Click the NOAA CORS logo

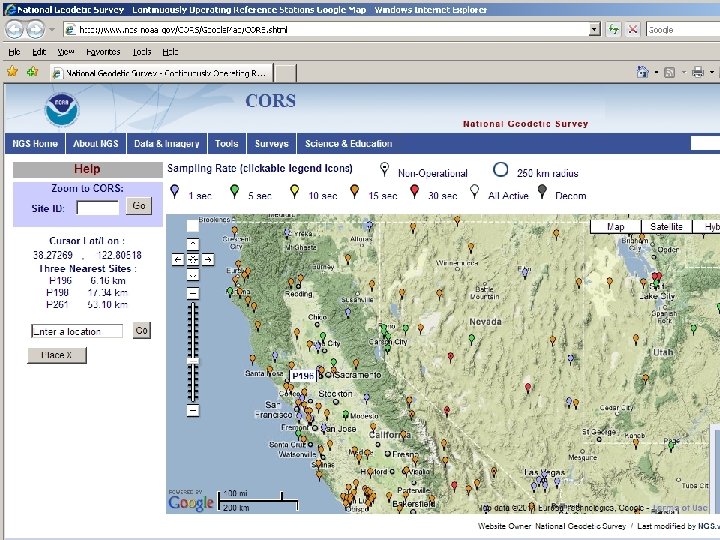[x=62, y=109]
